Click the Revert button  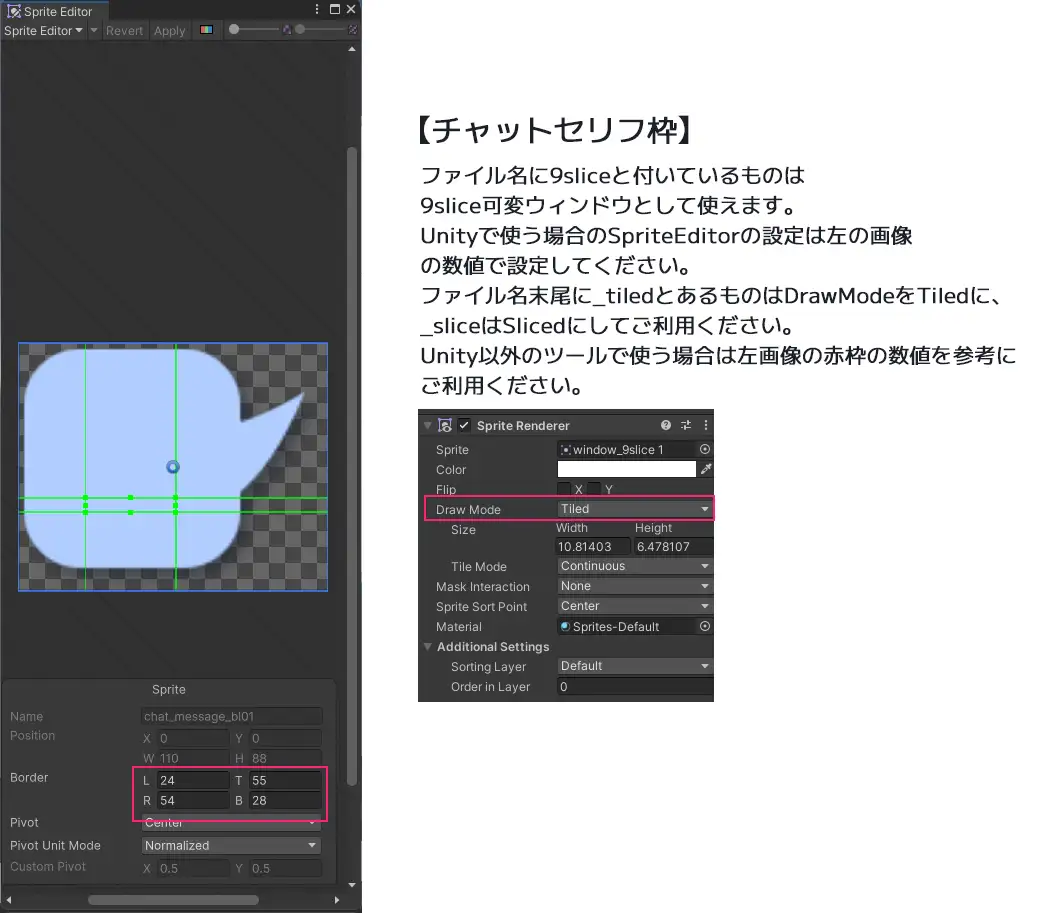click(x=124, y=30)
